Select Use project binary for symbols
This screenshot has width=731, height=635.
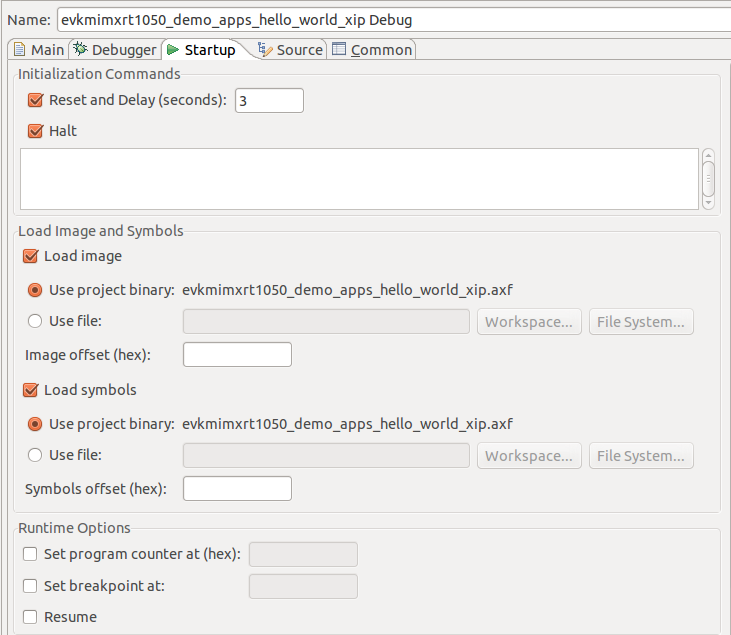(x=35, y=424)
